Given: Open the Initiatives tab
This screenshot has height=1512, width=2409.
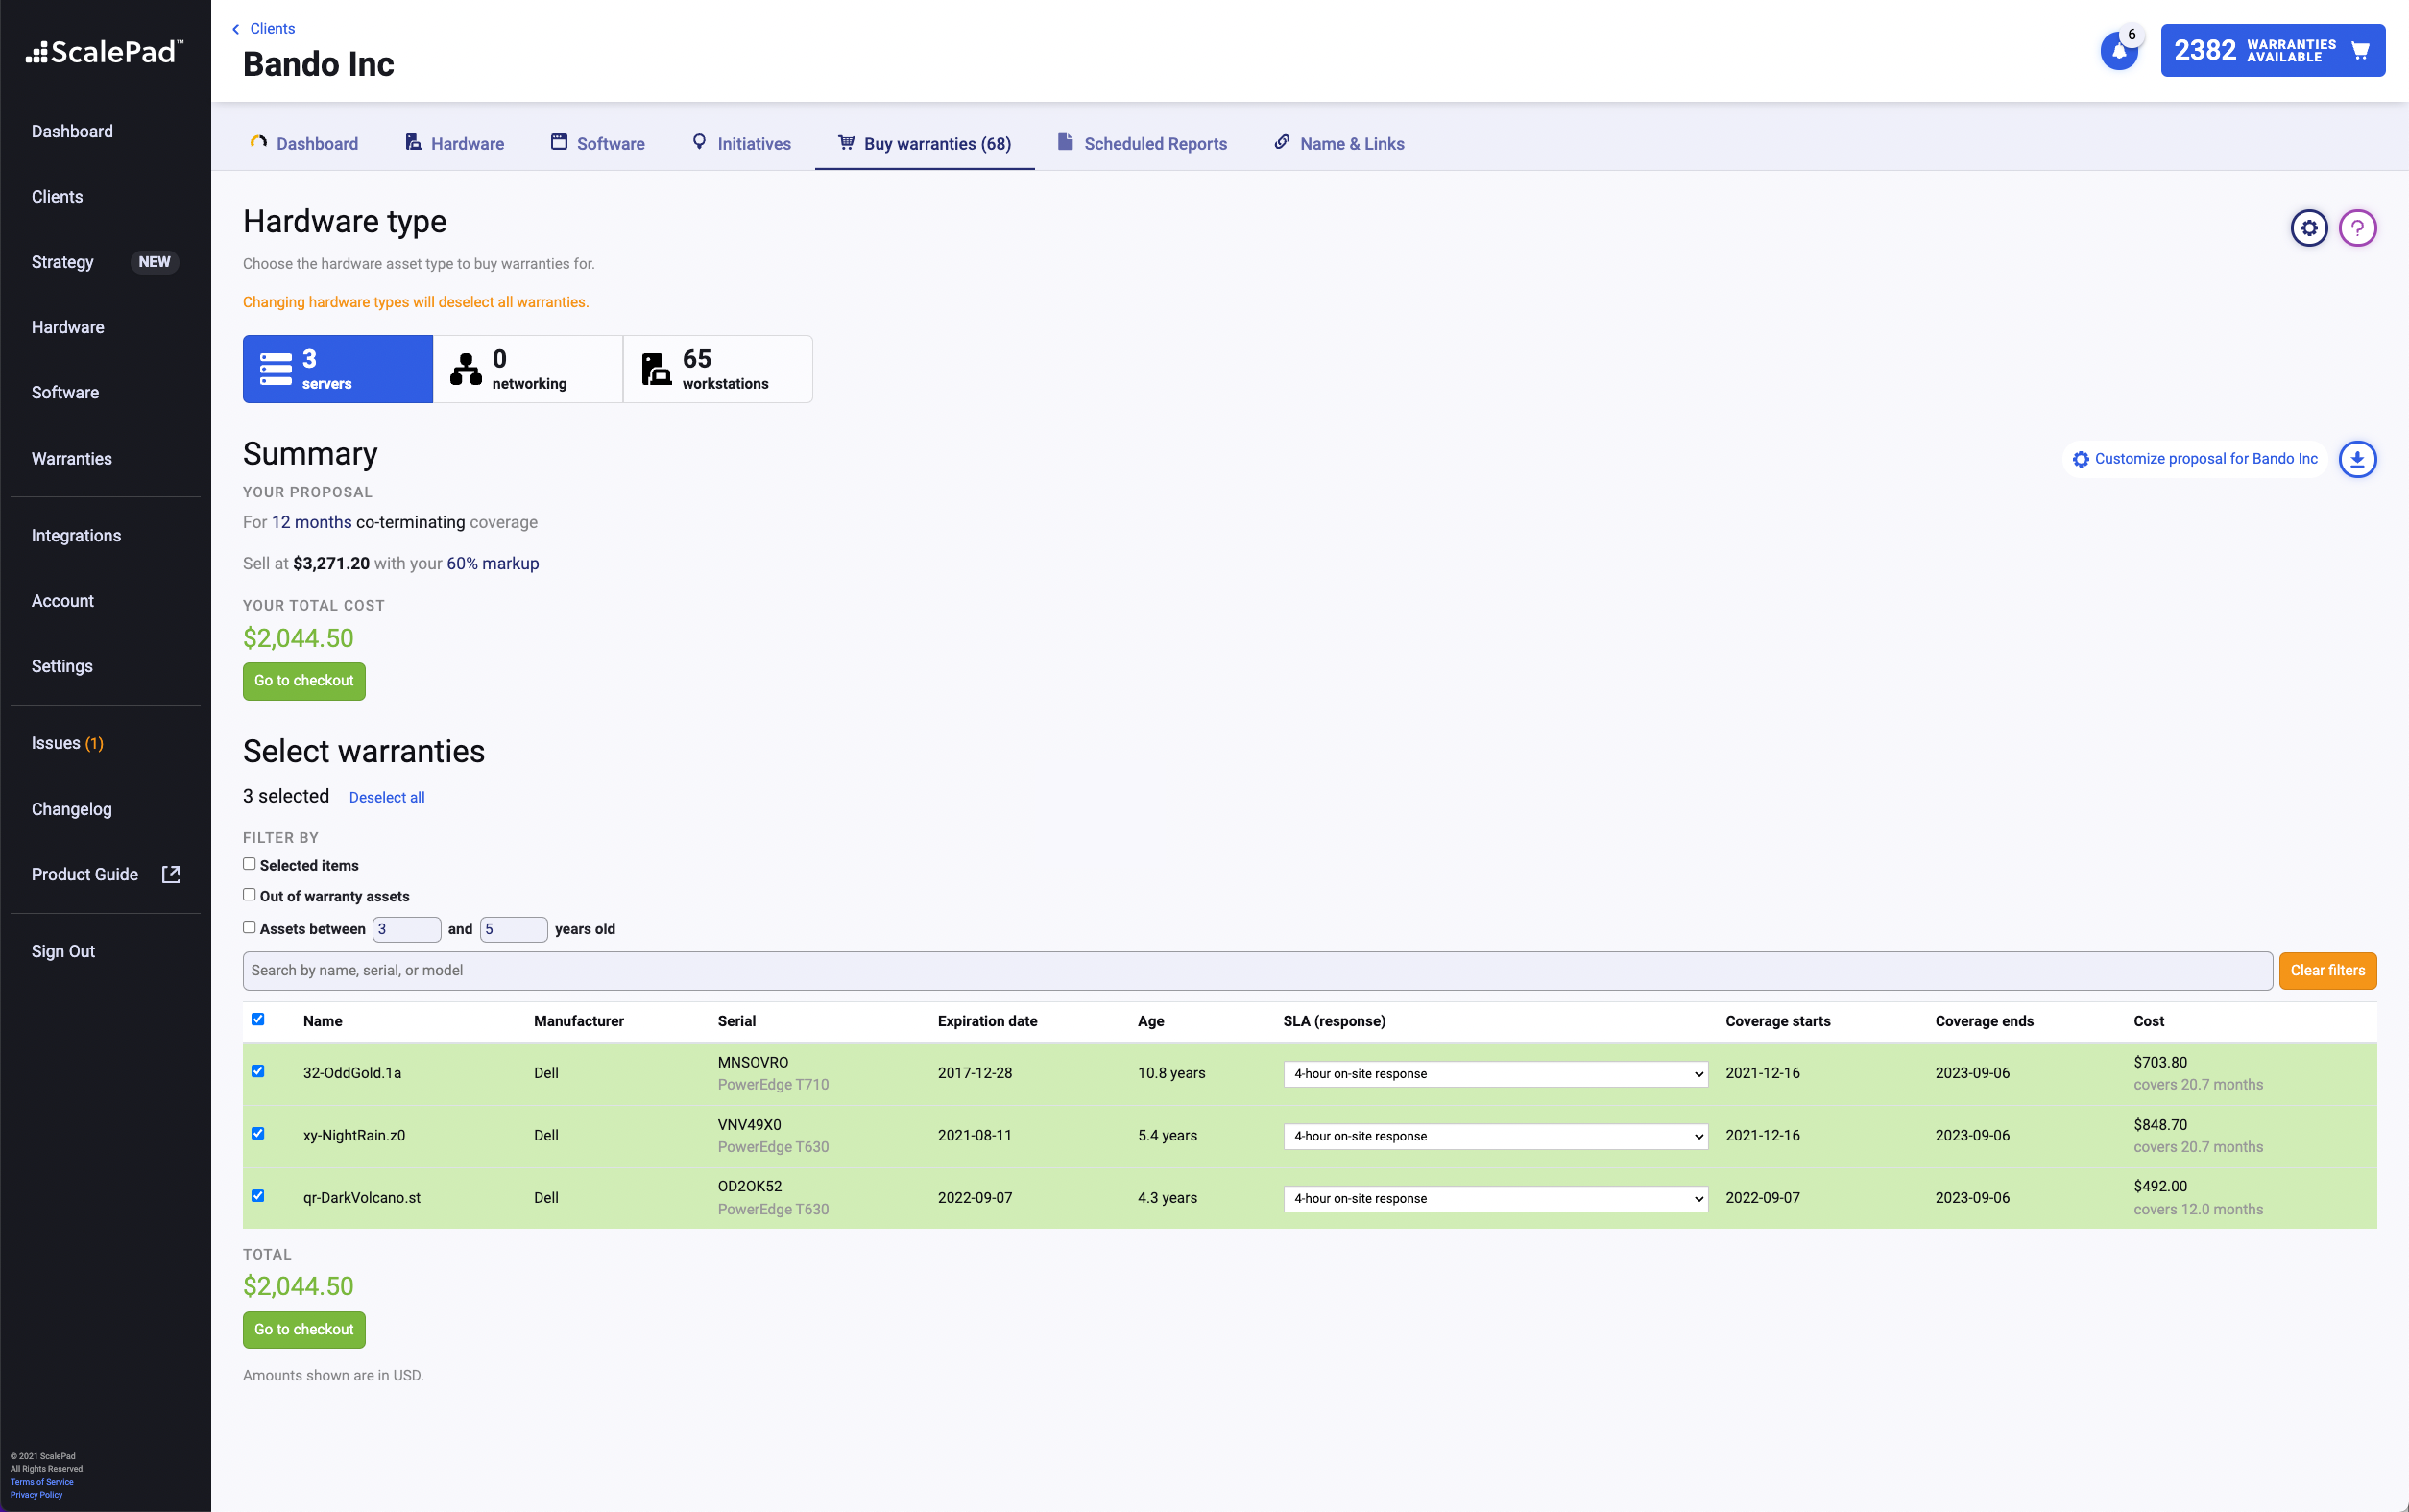Looking at the screenshot, I should click(741, 144).
